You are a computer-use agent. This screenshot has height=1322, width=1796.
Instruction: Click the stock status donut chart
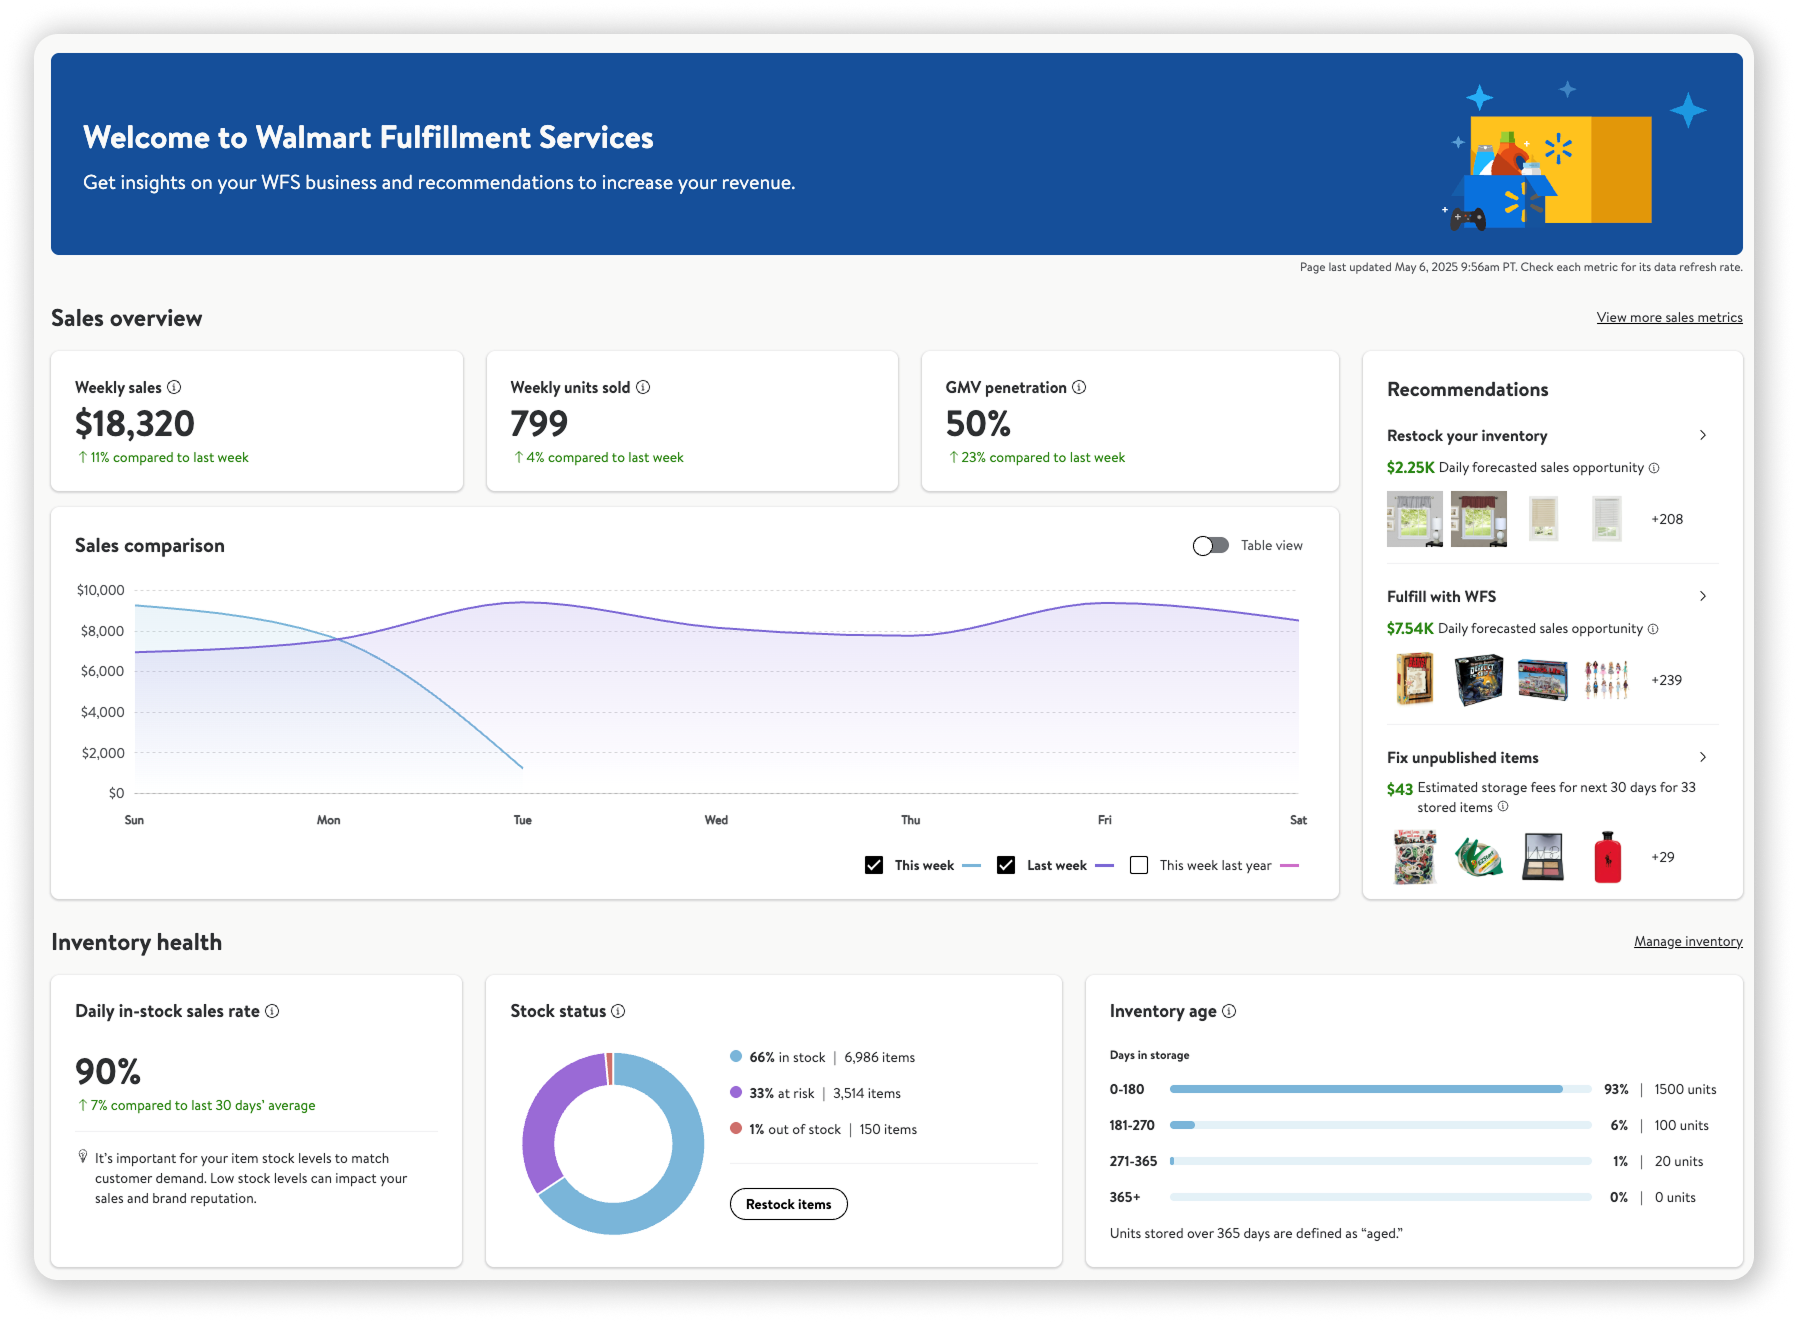click(613, 1143)
